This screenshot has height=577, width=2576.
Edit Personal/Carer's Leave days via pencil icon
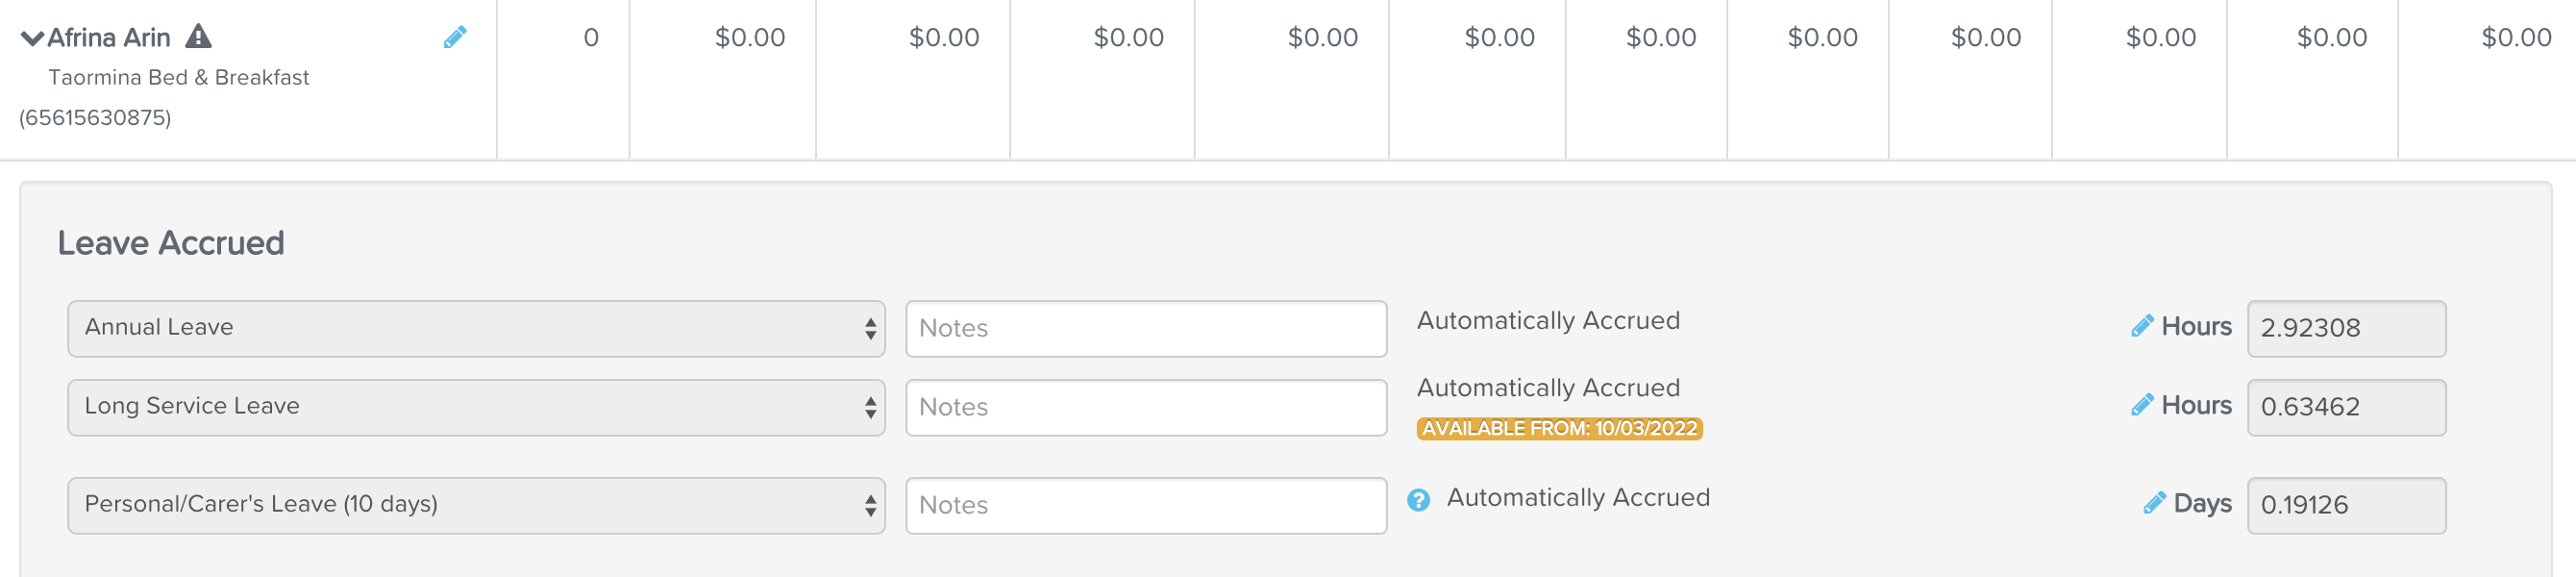click(x=2154, y=503)
